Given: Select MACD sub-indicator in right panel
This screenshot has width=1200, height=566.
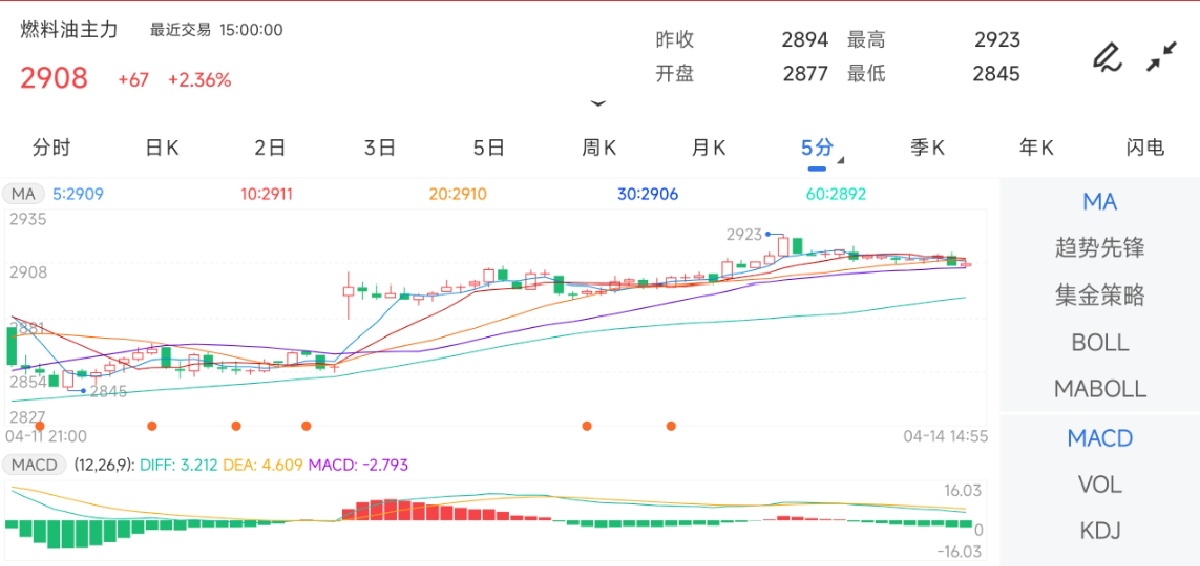Looking at the screenshot, I should coord(1100,438).
